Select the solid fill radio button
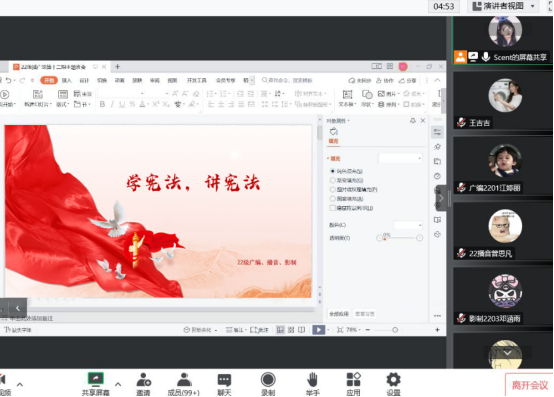 click(332, 171)
